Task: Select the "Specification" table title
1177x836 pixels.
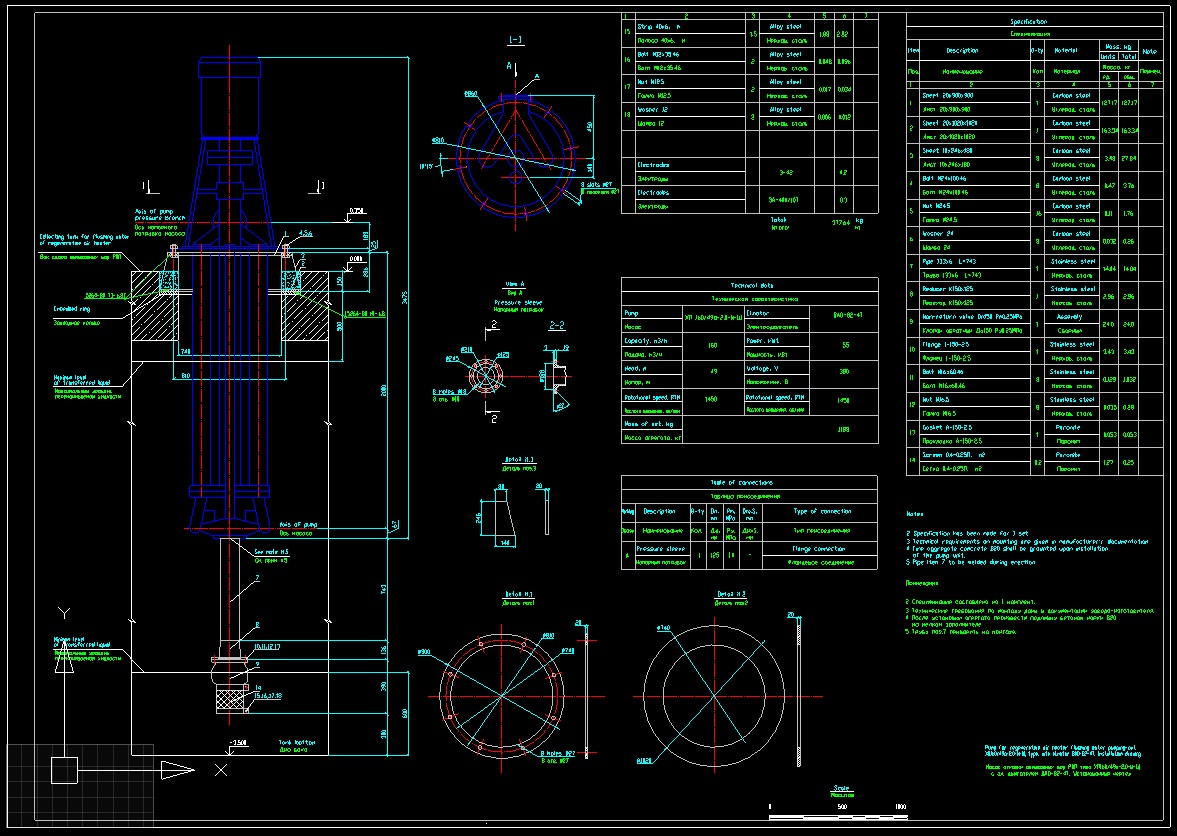Action: click(1028, 22)
